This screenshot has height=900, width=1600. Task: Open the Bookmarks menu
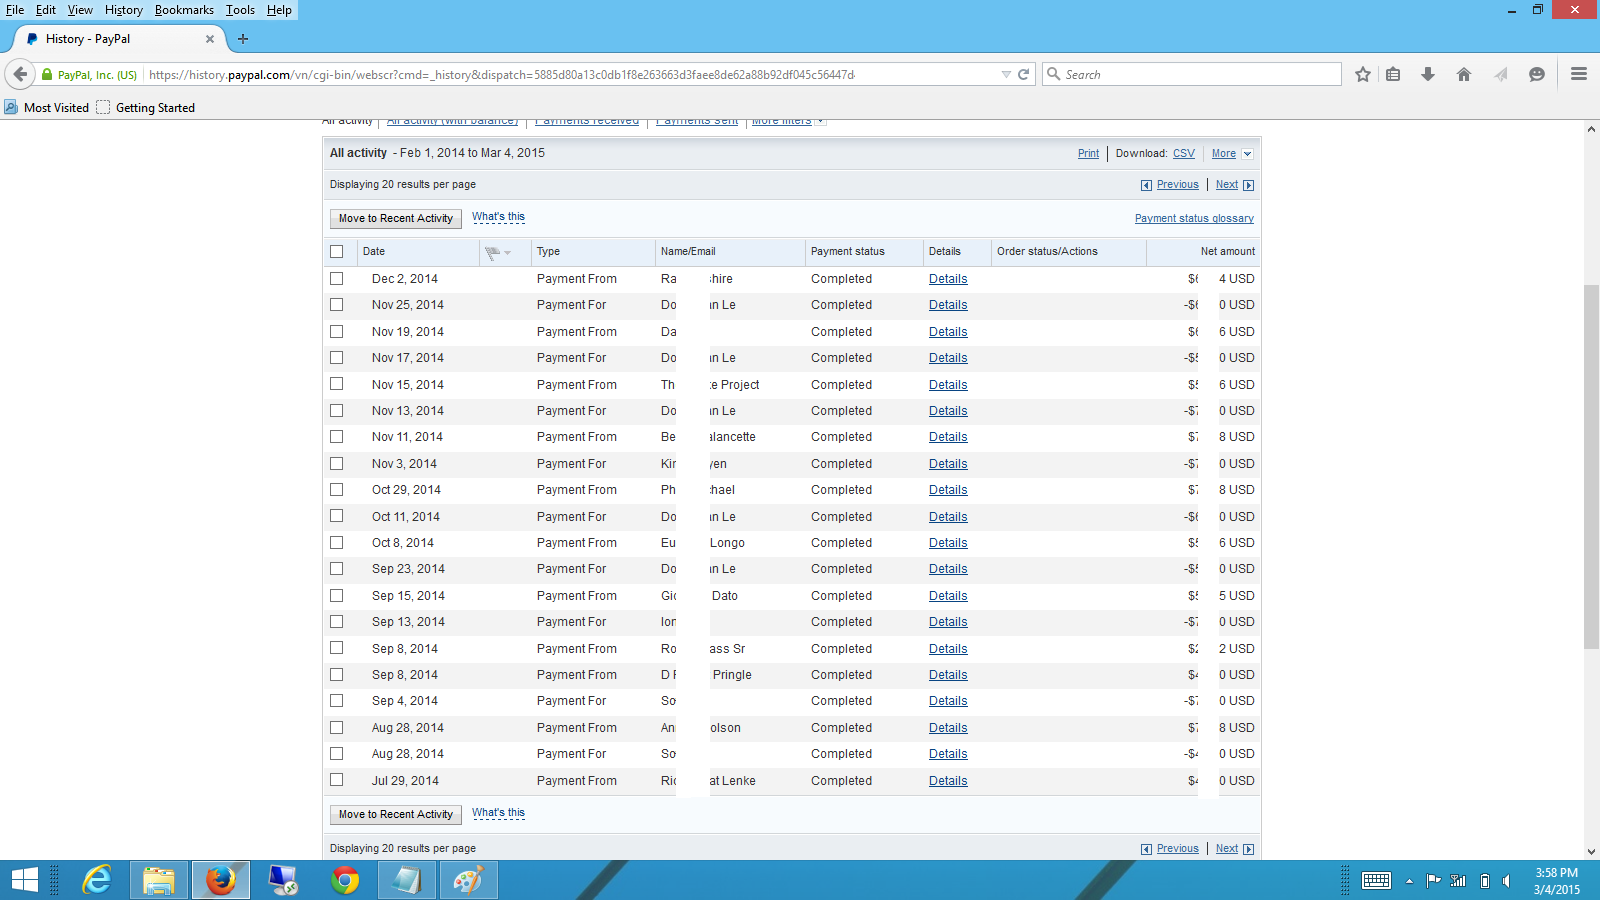[x=184, y=10]
